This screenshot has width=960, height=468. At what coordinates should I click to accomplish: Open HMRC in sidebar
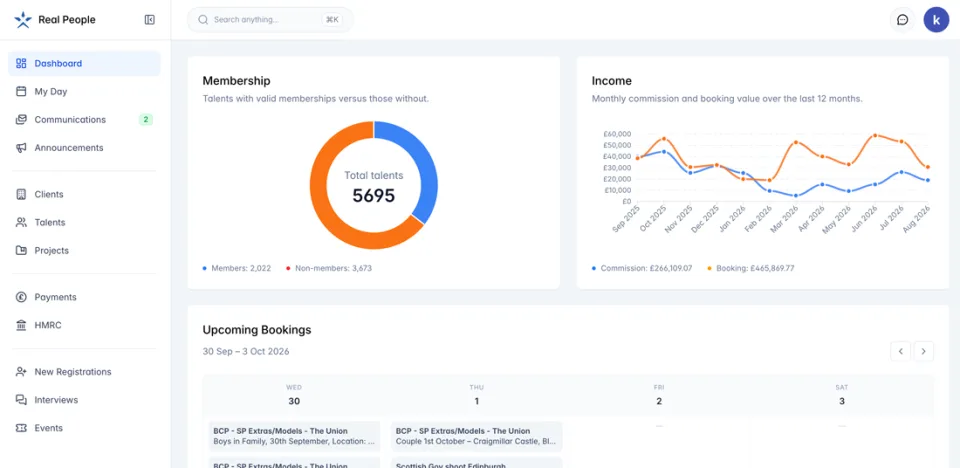coord(84,326)
